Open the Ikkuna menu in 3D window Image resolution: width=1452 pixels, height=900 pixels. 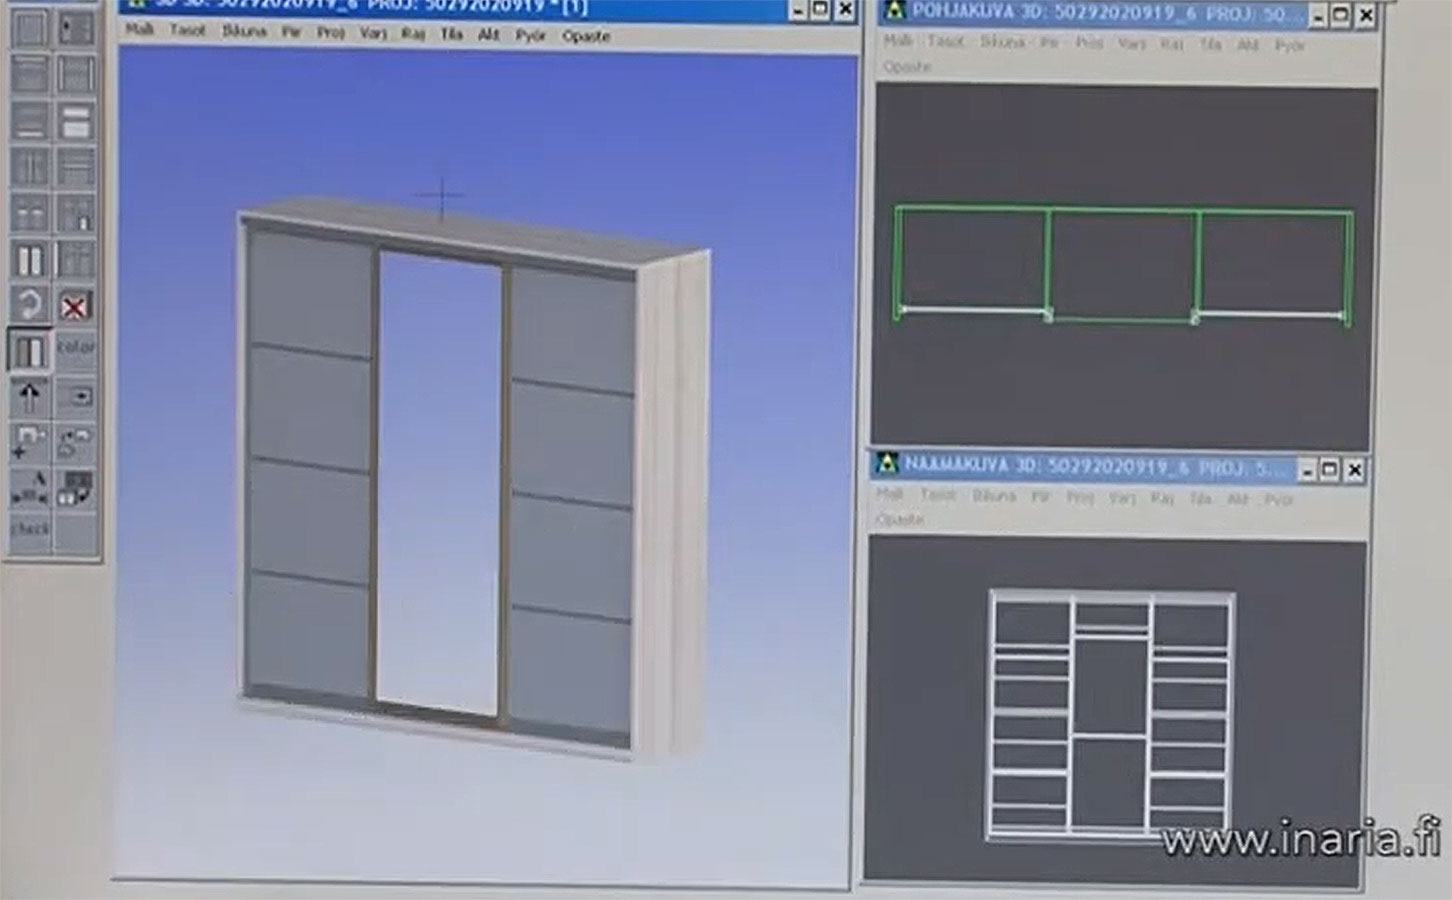click(x=244, y=32)
